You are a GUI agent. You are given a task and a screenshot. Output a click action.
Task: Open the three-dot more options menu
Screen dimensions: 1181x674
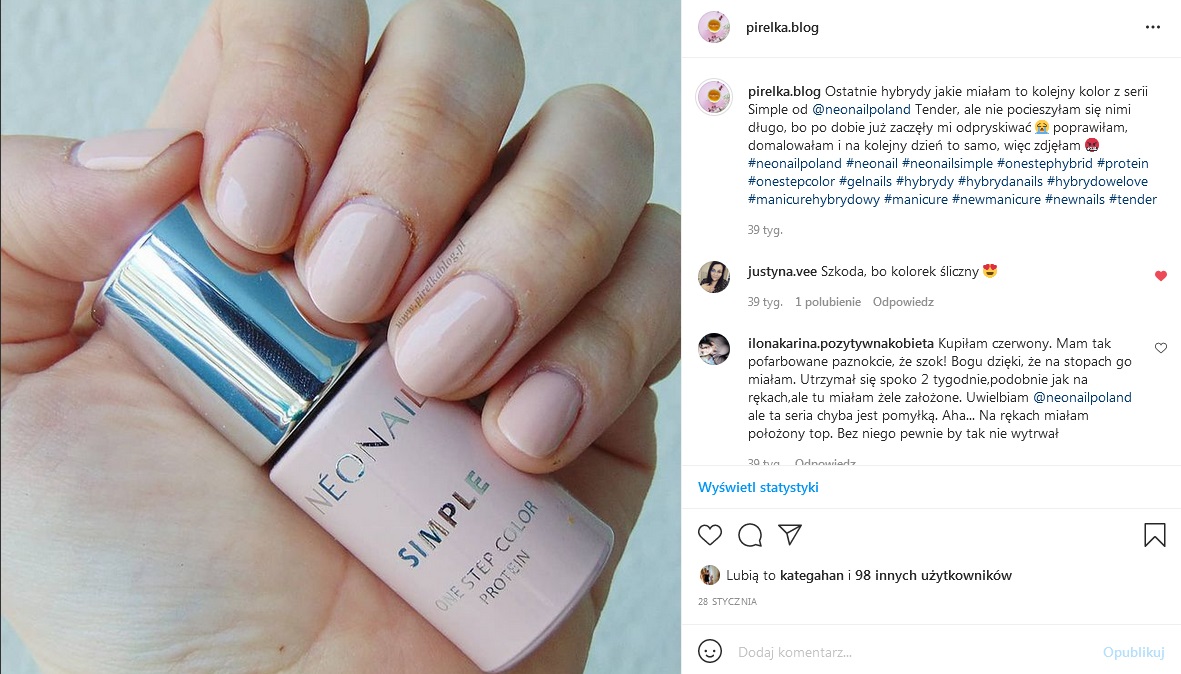click(x=1152, y=27)
